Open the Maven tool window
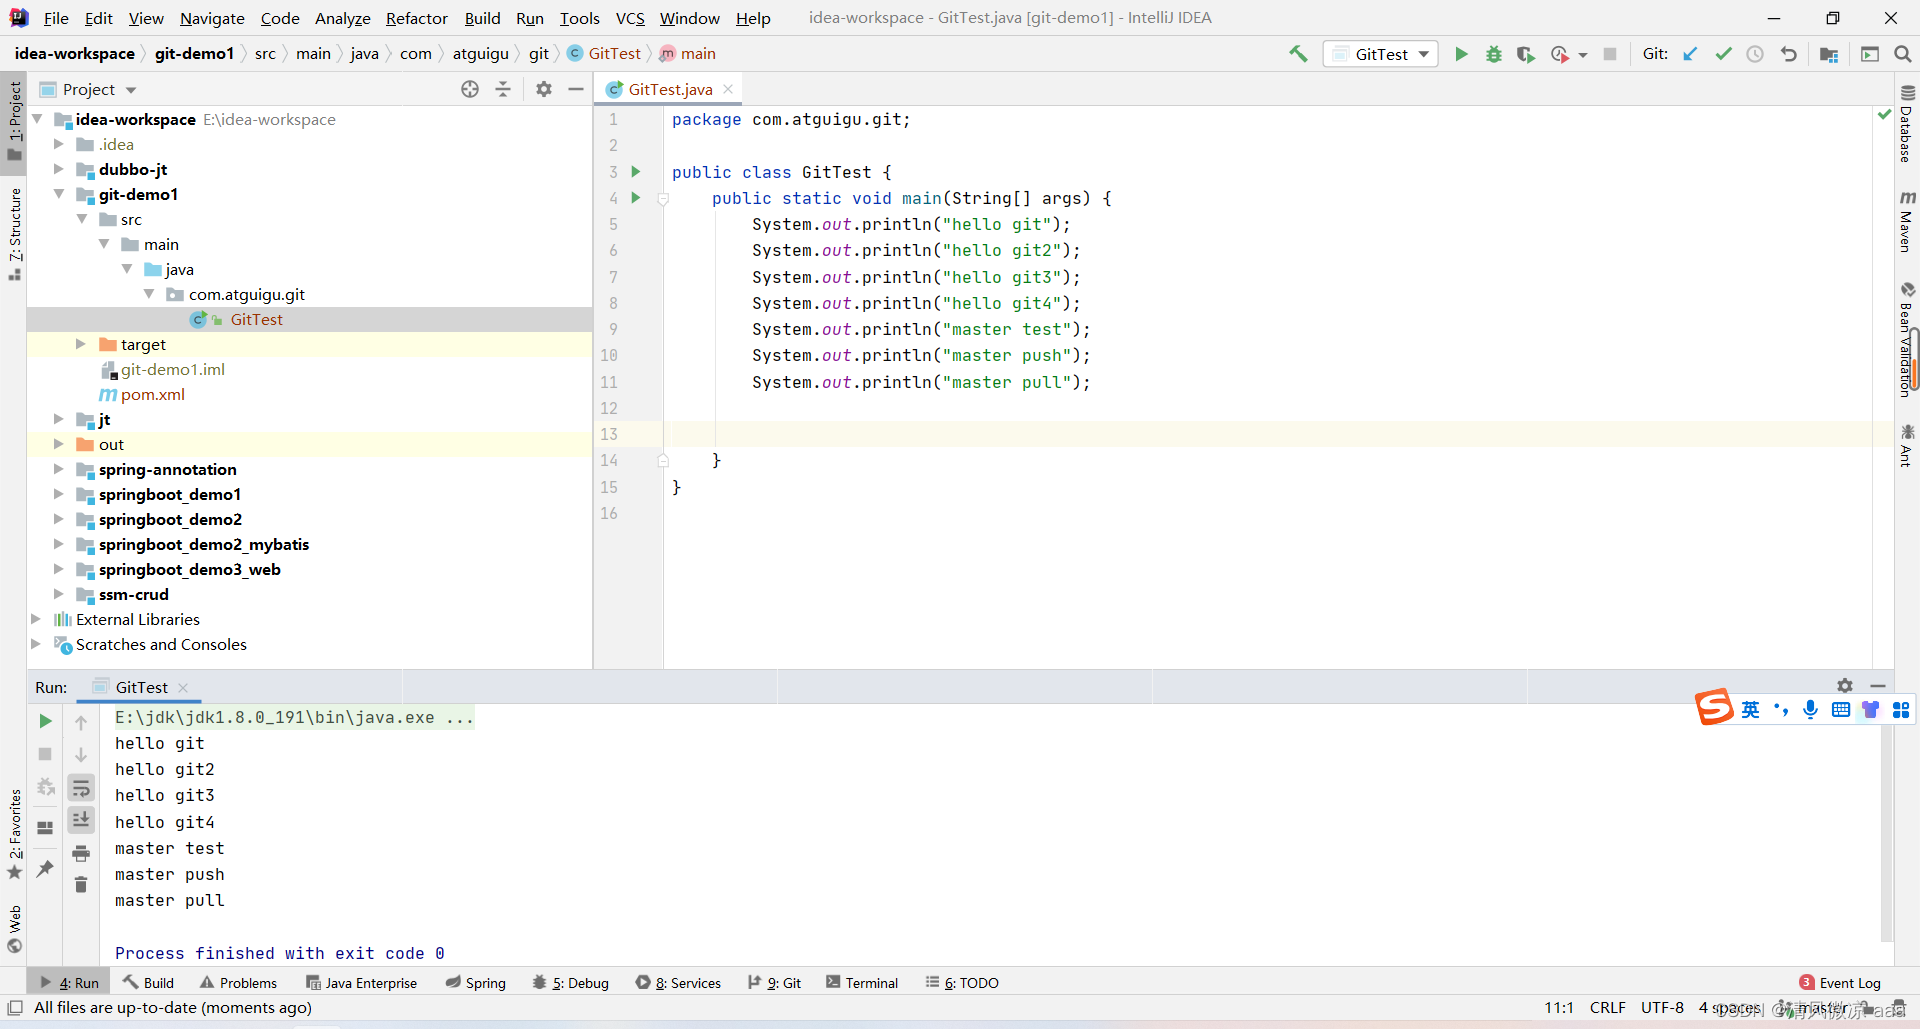Image resolution: width=1920 pixels, height=1029 pixels. 1907,221
